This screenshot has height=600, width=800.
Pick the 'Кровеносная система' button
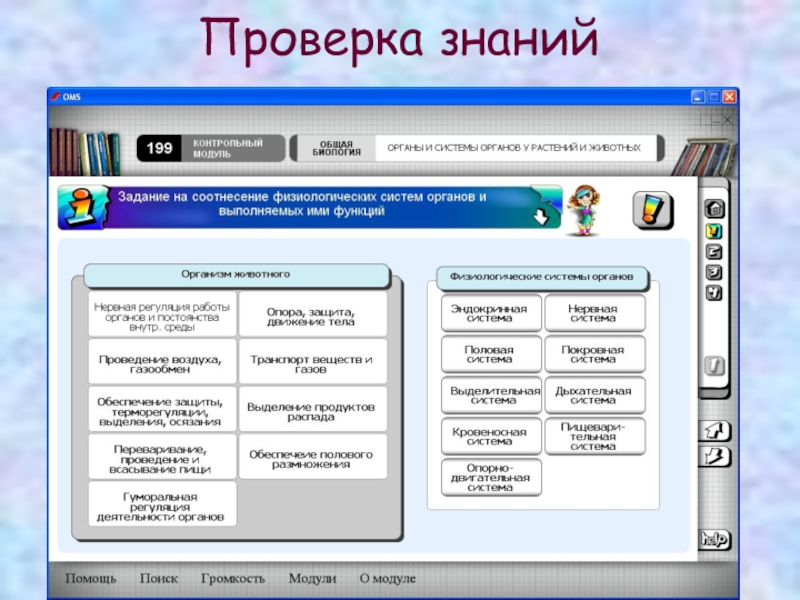click(491, 436)
